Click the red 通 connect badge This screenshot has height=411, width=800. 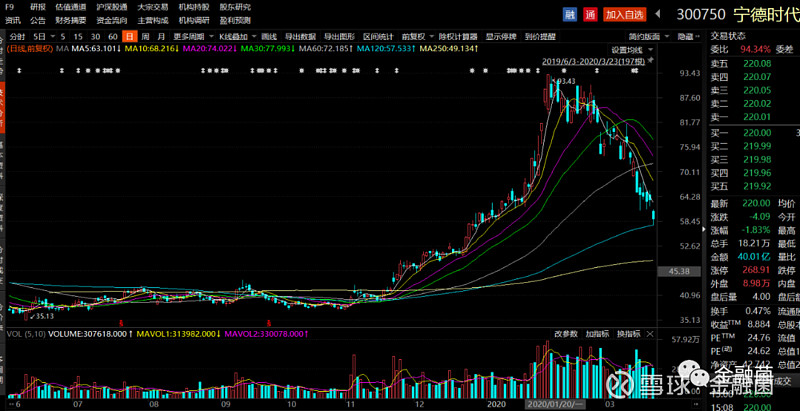[590, 14]
